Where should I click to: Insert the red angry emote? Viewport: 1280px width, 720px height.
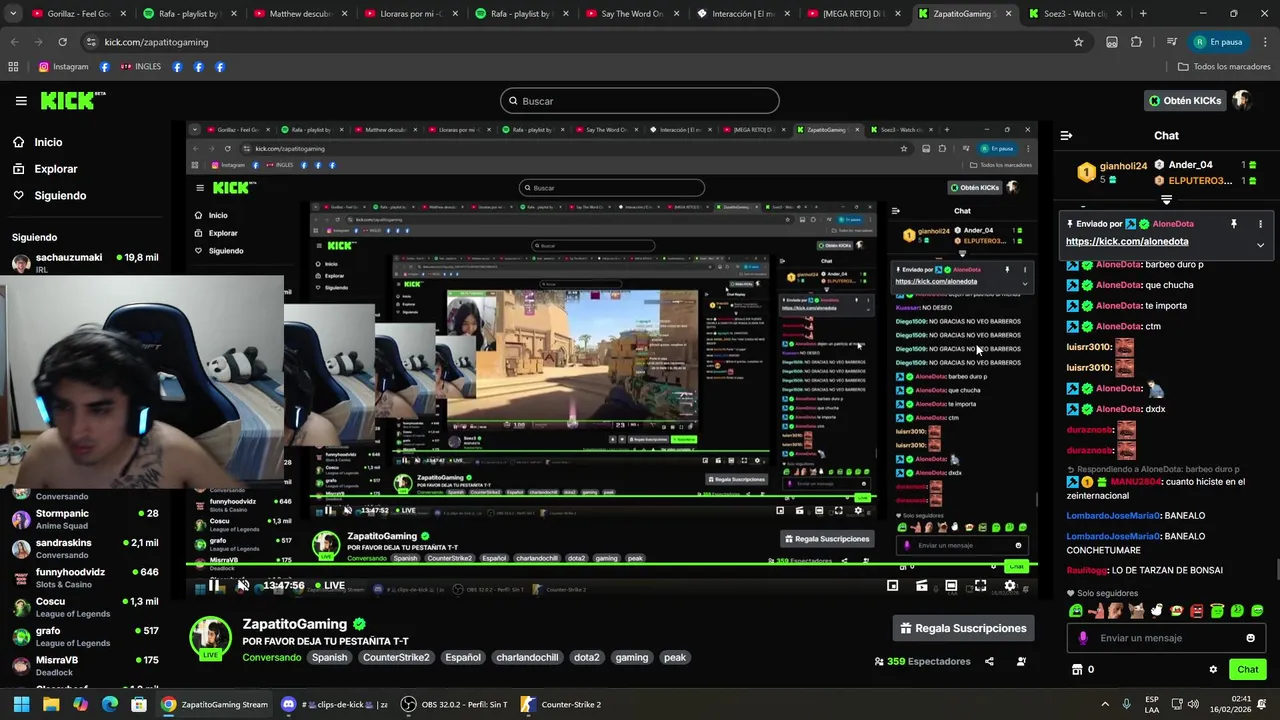[1197, 611]
